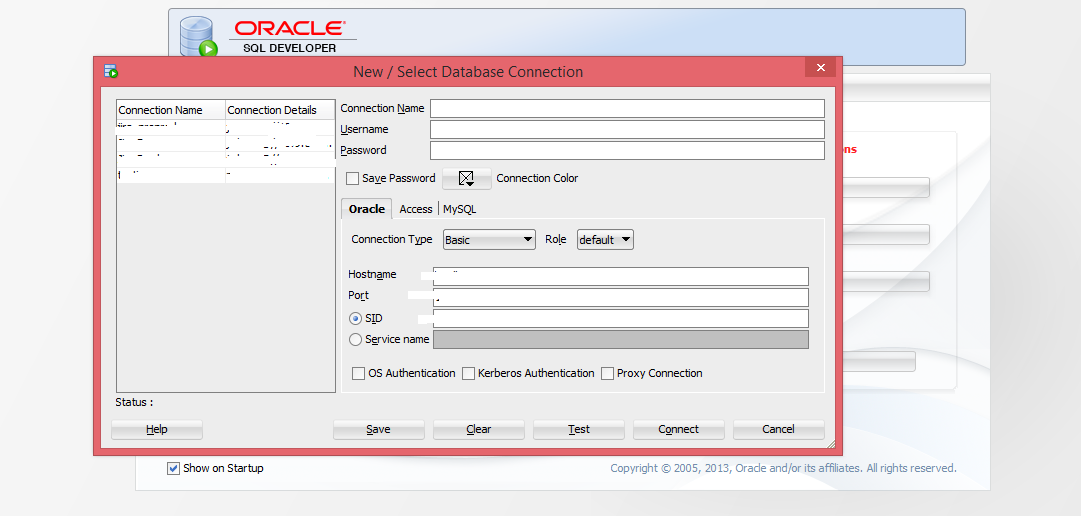Open the Connection Color picker
This screenshot has height=516, width=1081.
(x=466, y=179)
